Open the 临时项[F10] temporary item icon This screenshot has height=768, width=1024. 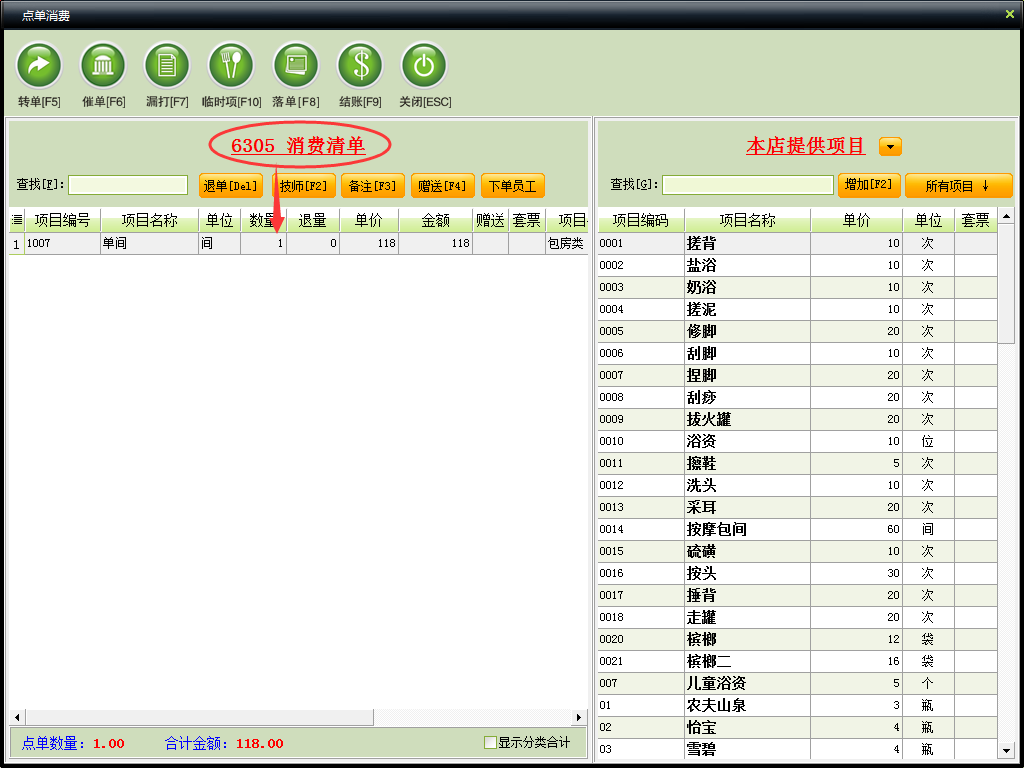tap(231, 66)
